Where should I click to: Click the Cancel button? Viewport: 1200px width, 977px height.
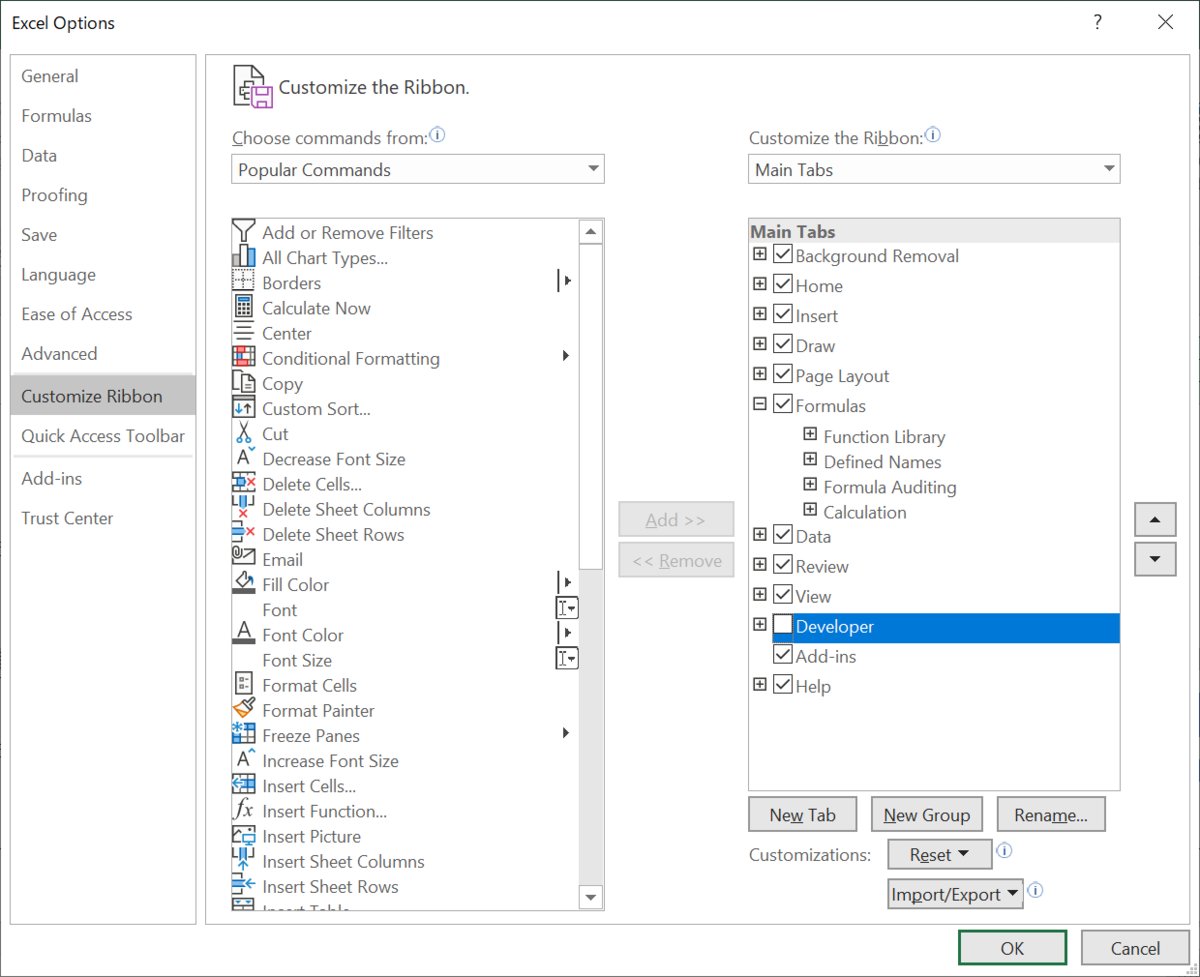(1135, 948)
